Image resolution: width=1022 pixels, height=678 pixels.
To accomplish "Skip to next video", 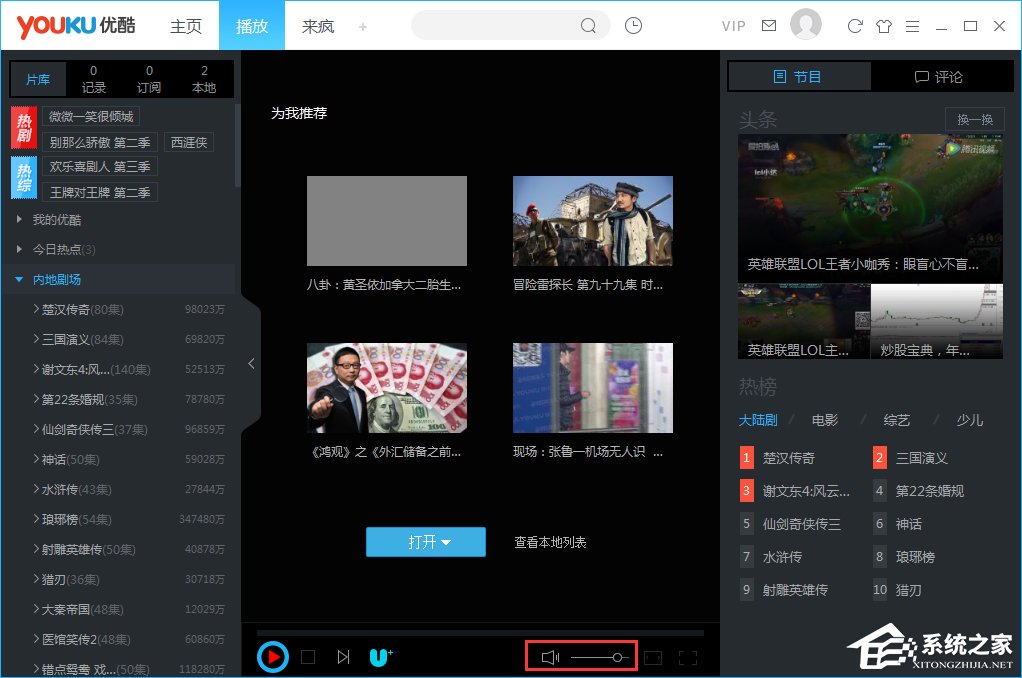I will 343,657.
